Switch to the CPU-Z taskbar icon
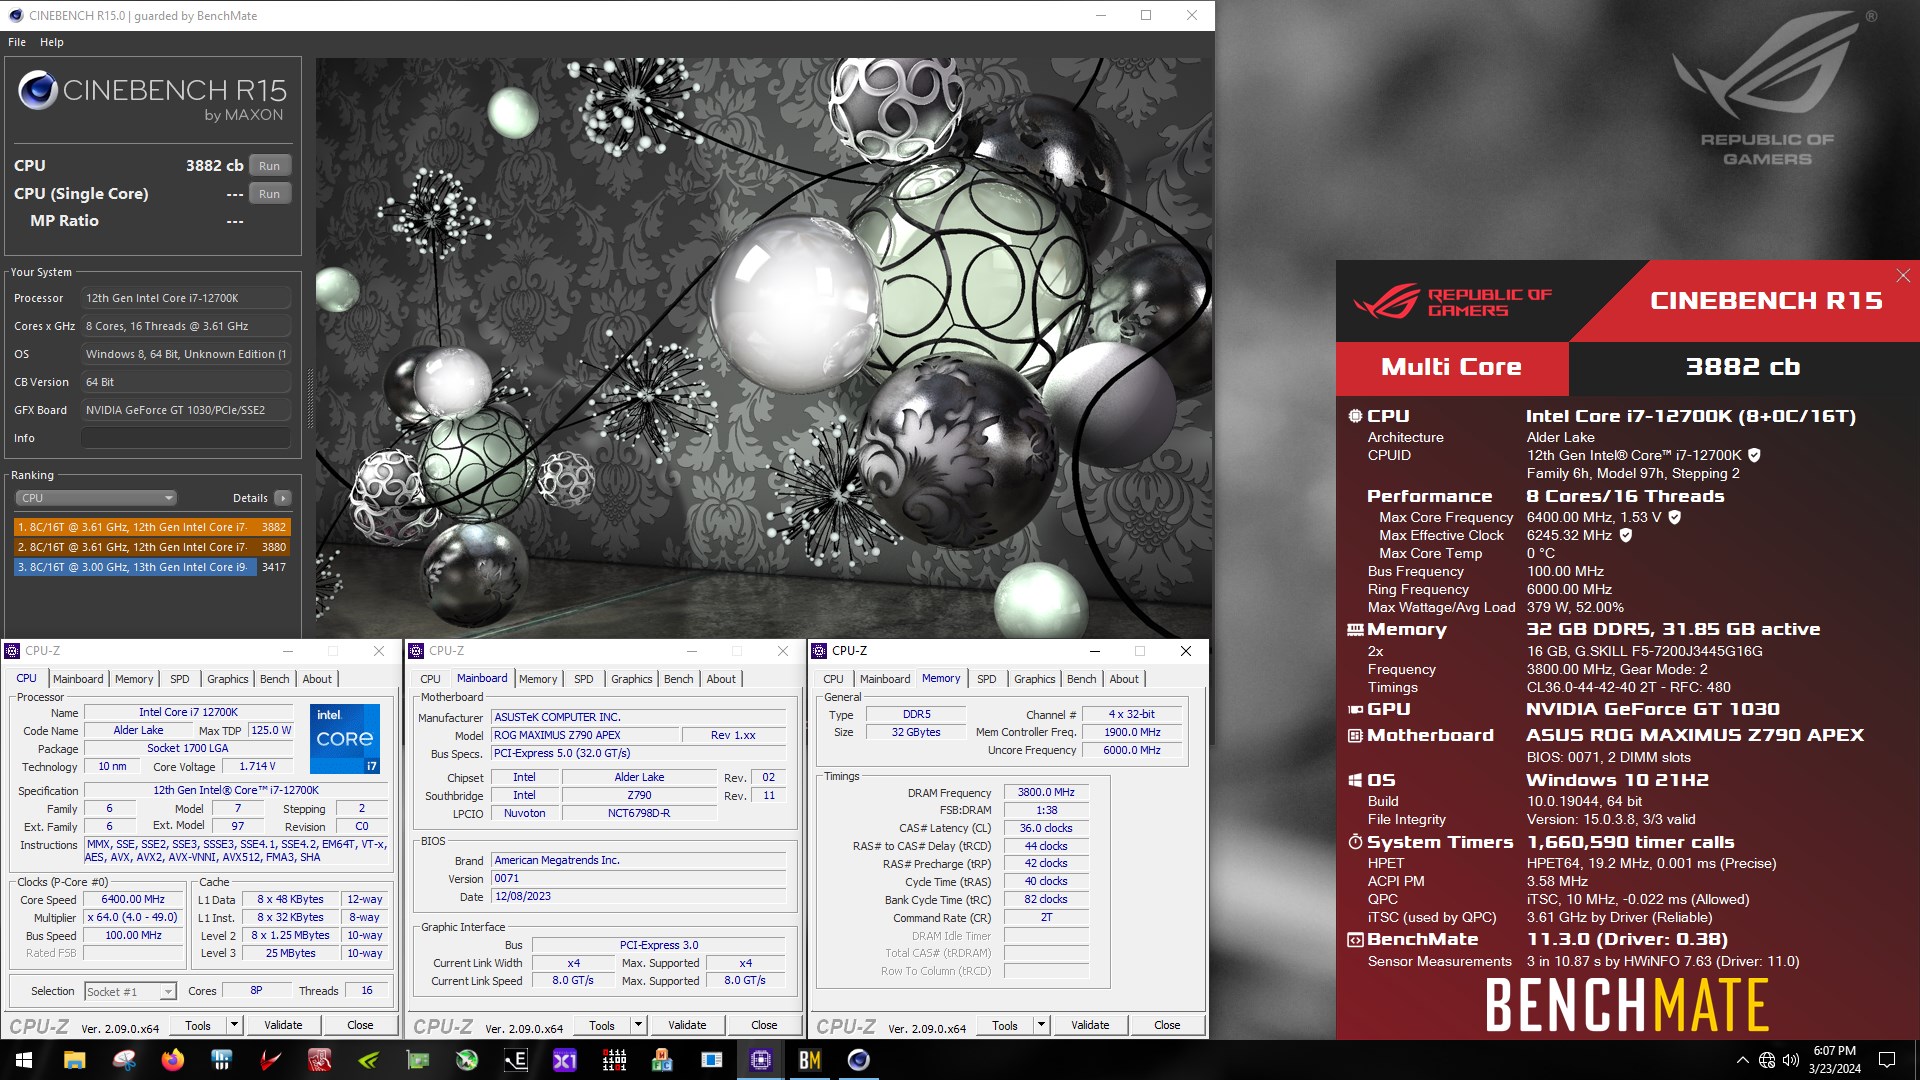The image size is (1920, 1080). click(761, 1060)
